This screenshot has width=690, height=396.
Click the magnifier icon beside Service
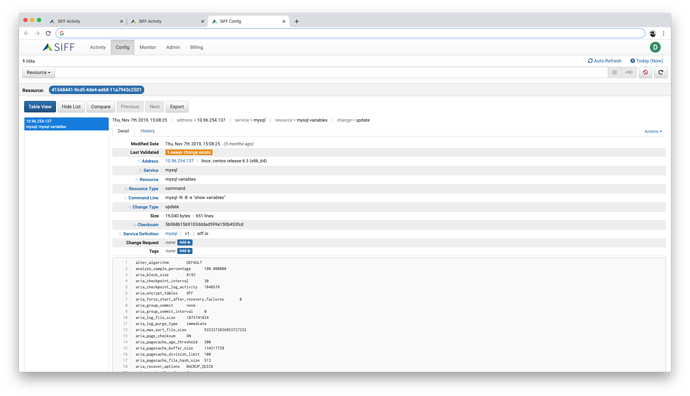coord(140,170)
